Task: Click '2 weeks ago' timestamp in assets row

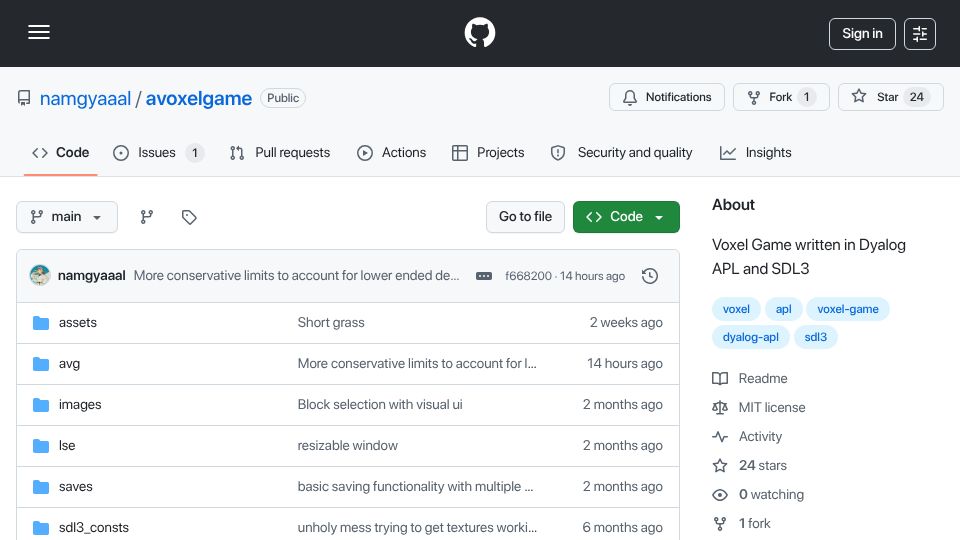Action: (x=626, y=323)
